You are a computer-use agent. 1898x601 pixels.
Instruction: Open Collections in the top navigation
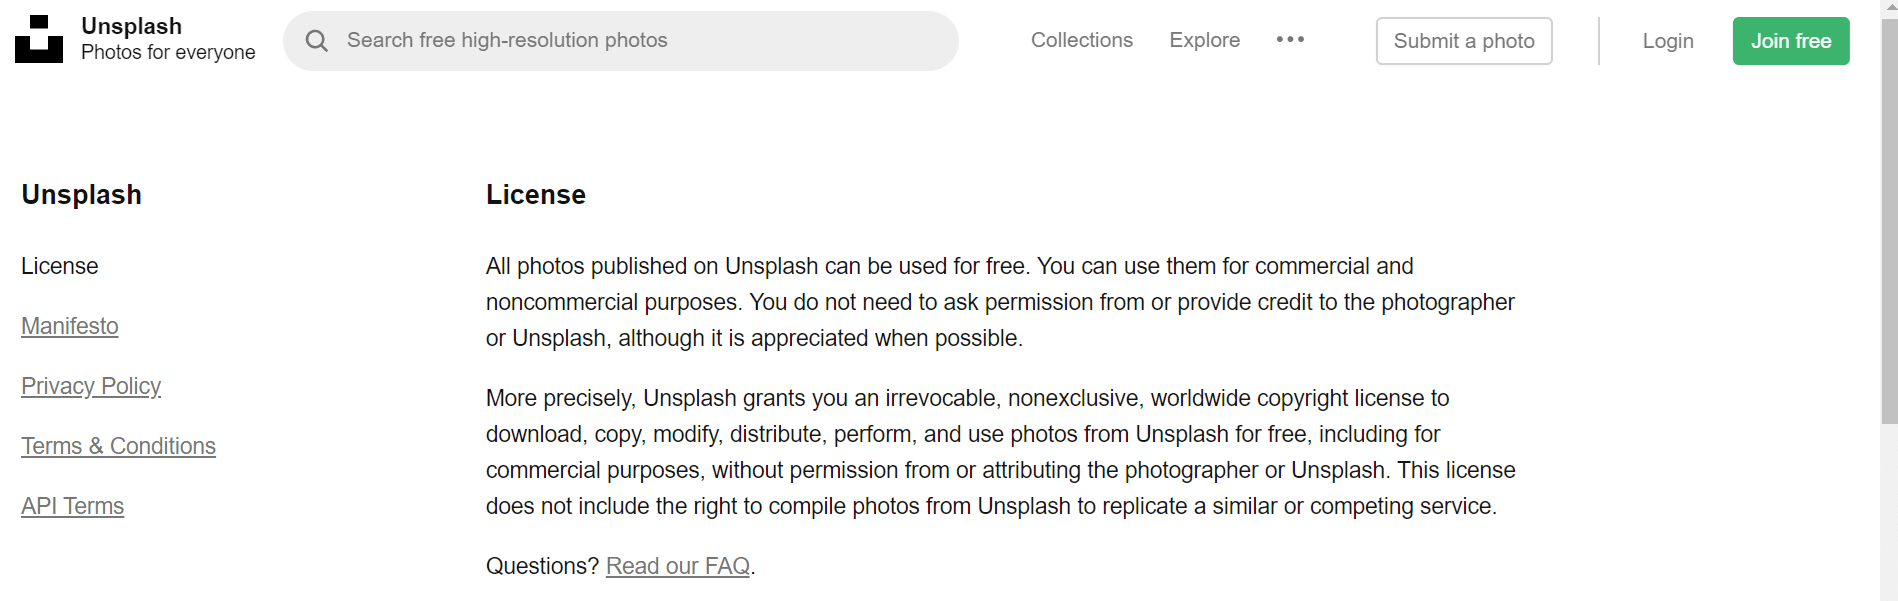1082,40
